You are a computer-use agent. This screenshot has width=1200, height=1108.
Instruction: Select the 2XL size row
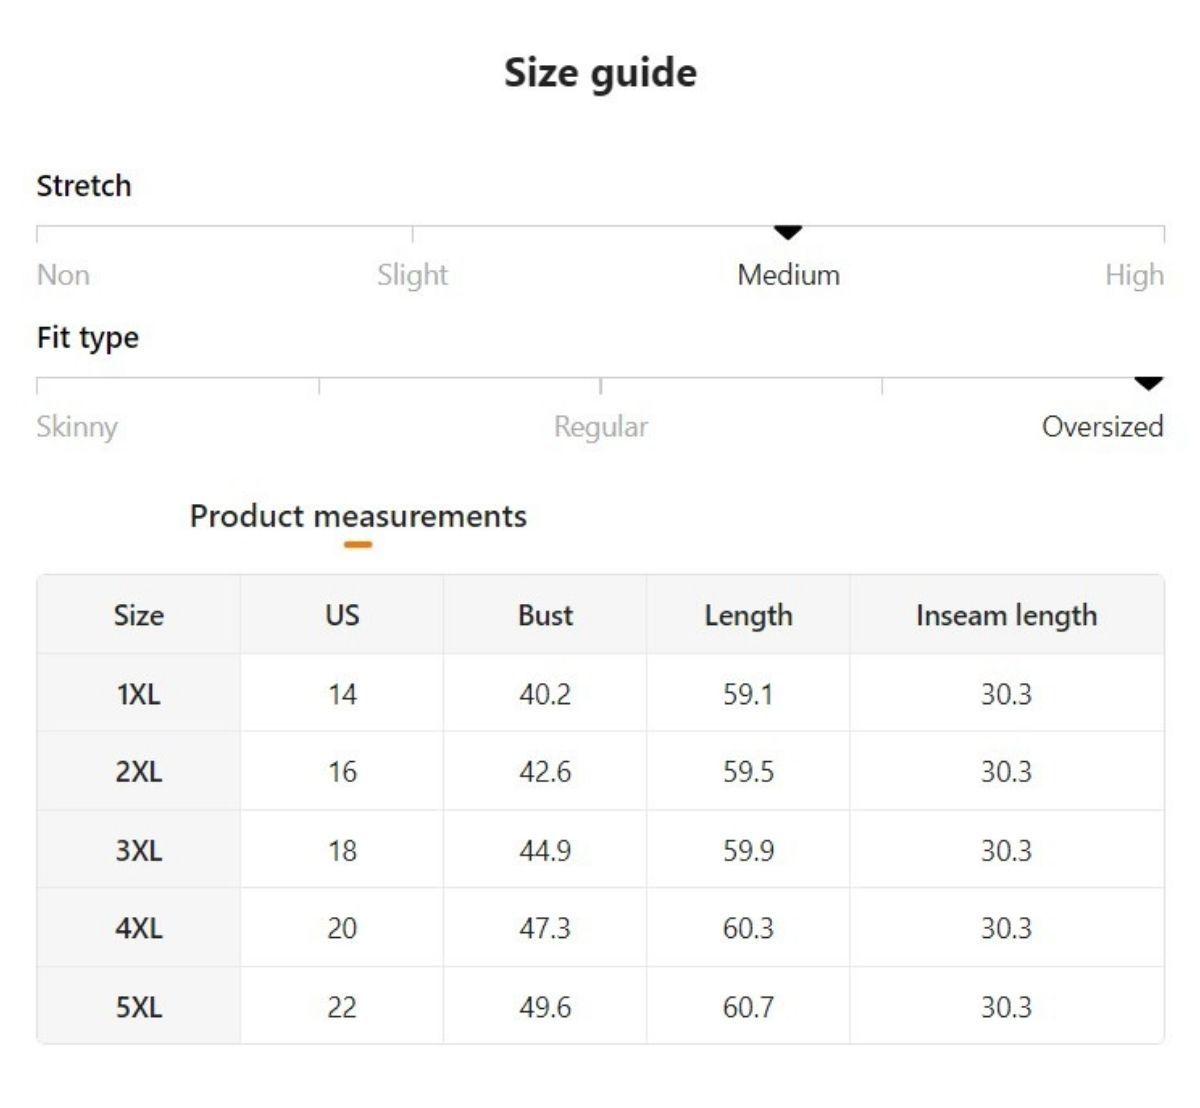(138, 772)
